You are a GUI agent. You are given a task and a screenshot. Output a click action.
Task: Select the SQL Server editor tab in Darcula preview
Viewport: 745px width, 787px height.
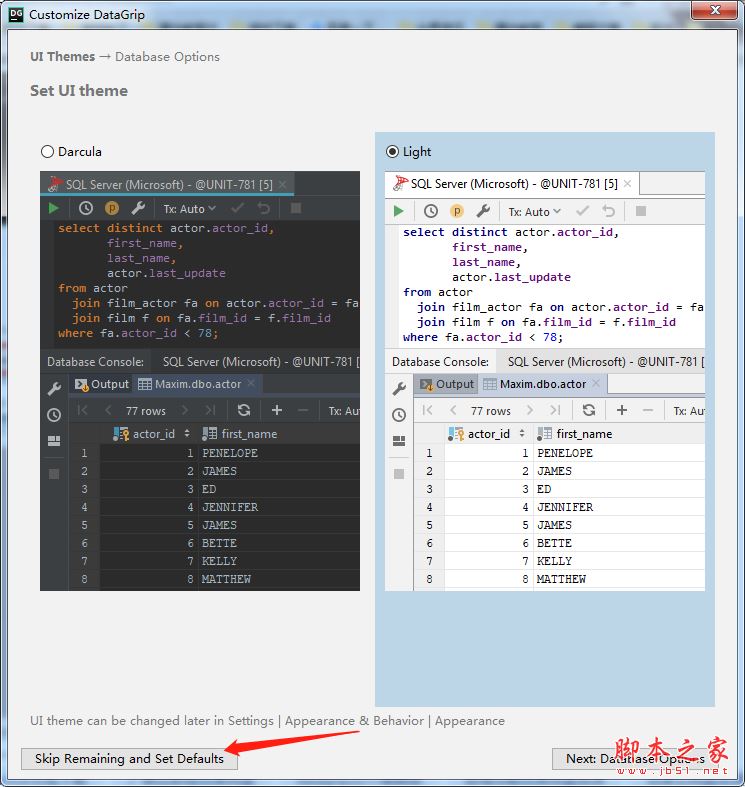[x=167, y=184]
